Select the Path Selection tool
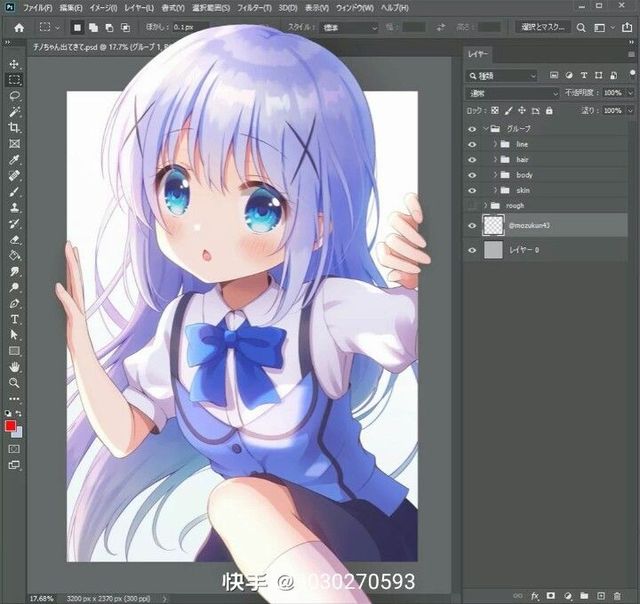 [x=14, y=335]
